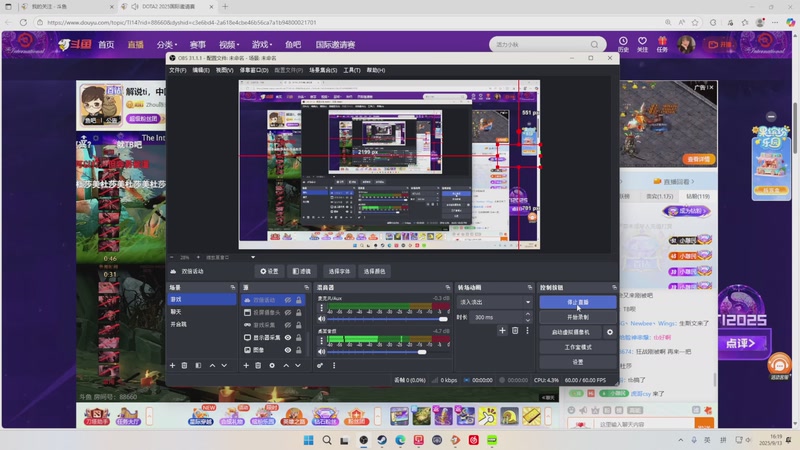Stop streaming with 停止直播 button
This screenshot has height=450, width=800.
pyautogui.click(x=578, y=302)
